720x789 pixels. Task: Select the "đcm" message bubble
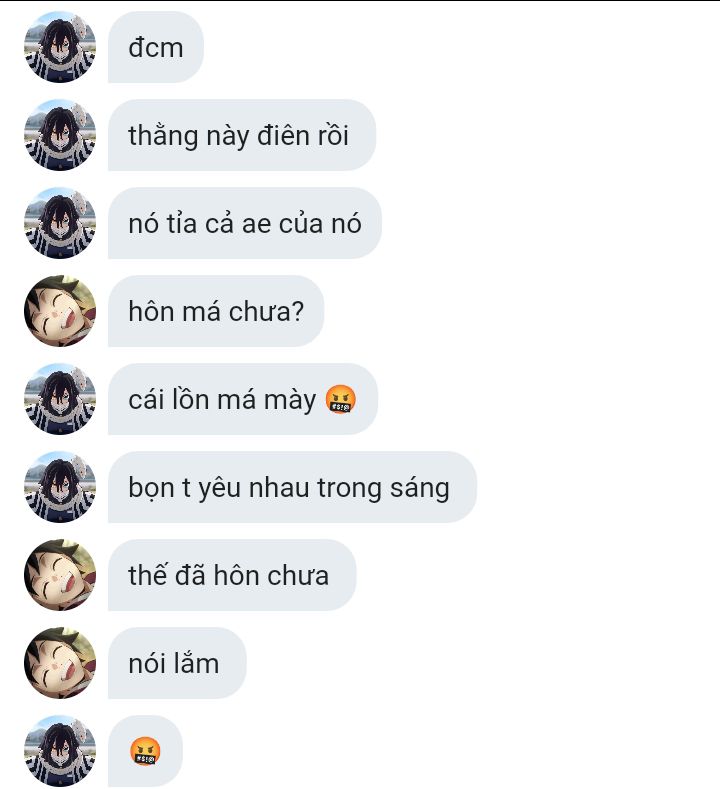tap(156, 47)
